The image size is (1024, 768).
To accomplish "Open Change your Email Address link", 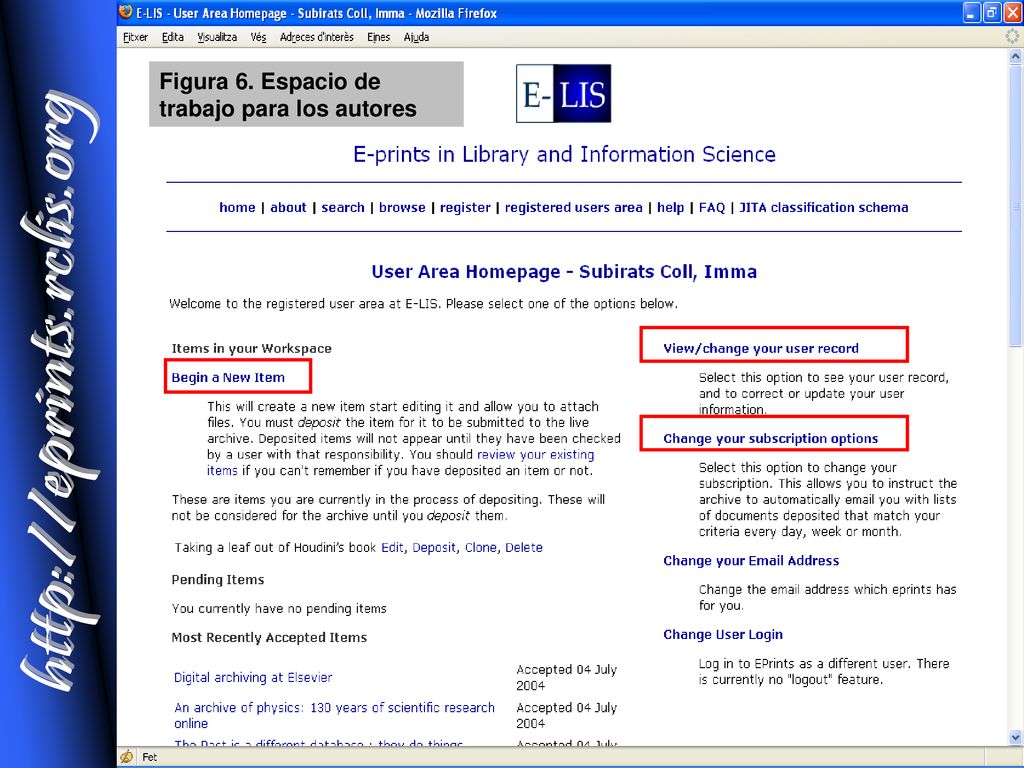I will pyautogui.click(x=751, y=560).
